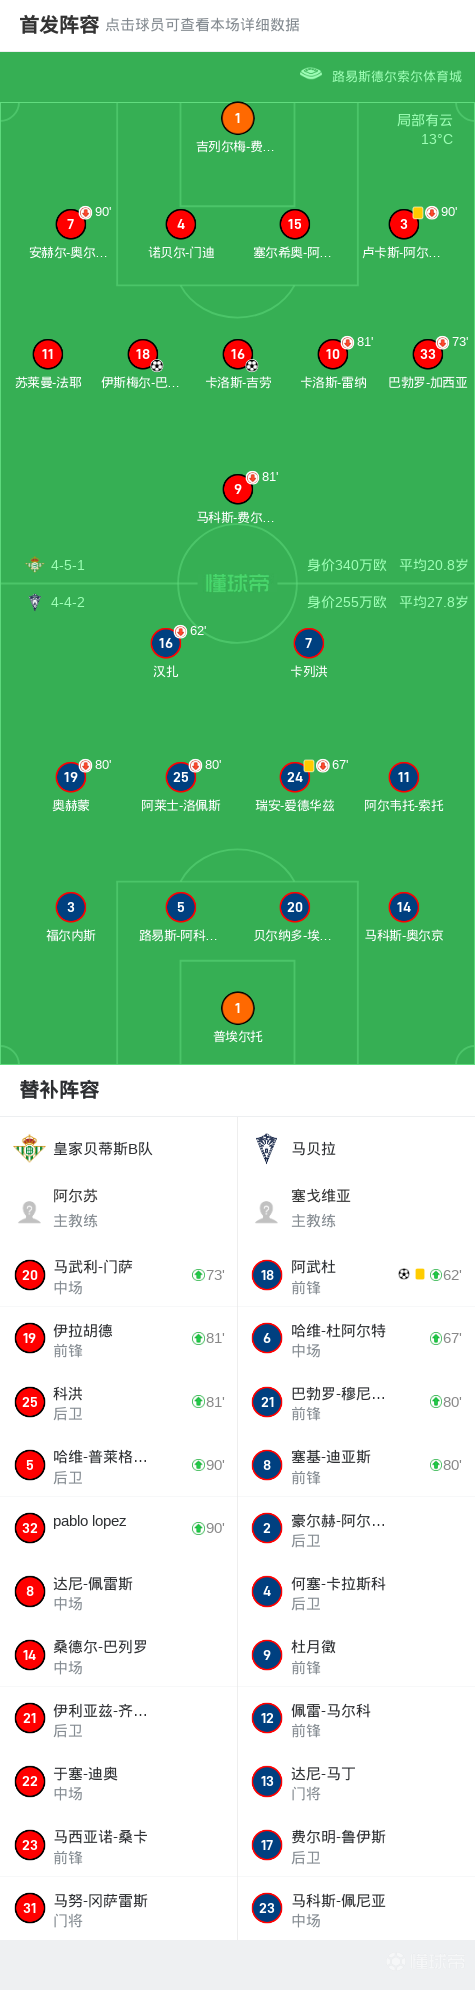Viewport: 475px width, 1990px height.
Task: Click the stadium icon beside 路易斯德尔索尔体育城
Action: pos(311,74)
